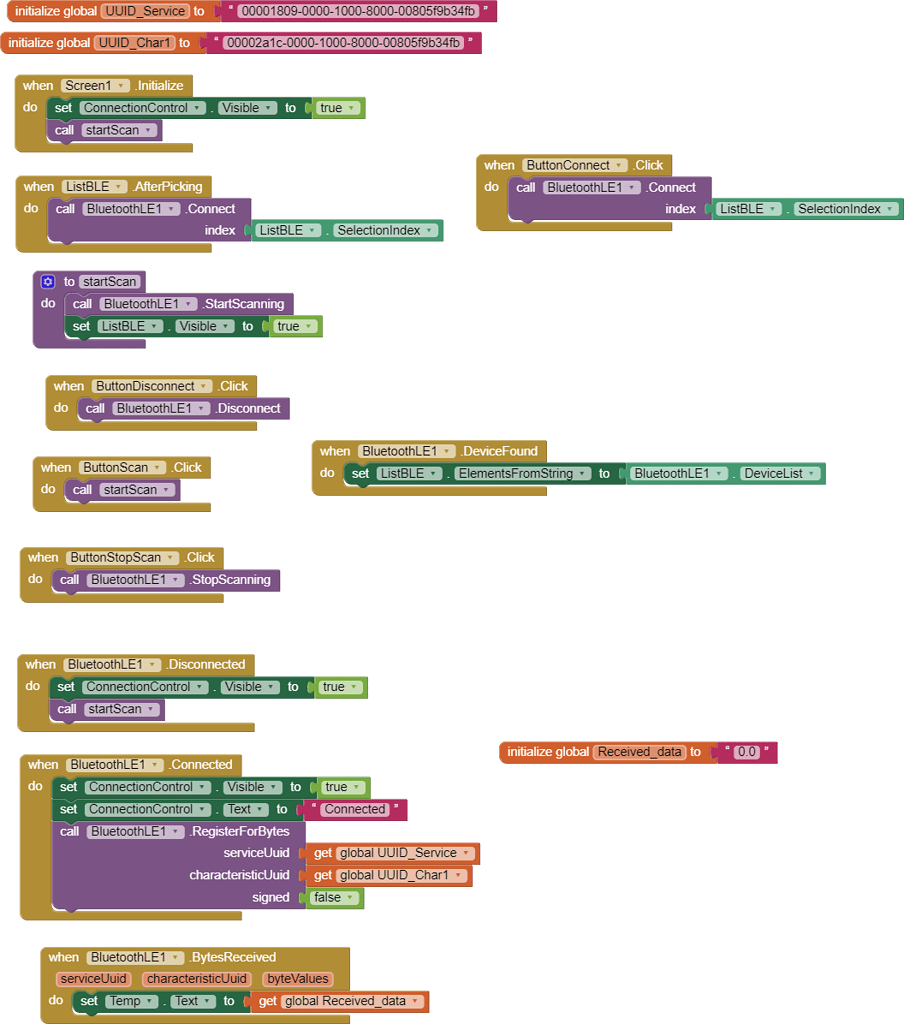Open the false dropdown on the signed socket
The height and width of the screenshot is (1024, 904).
351,897
